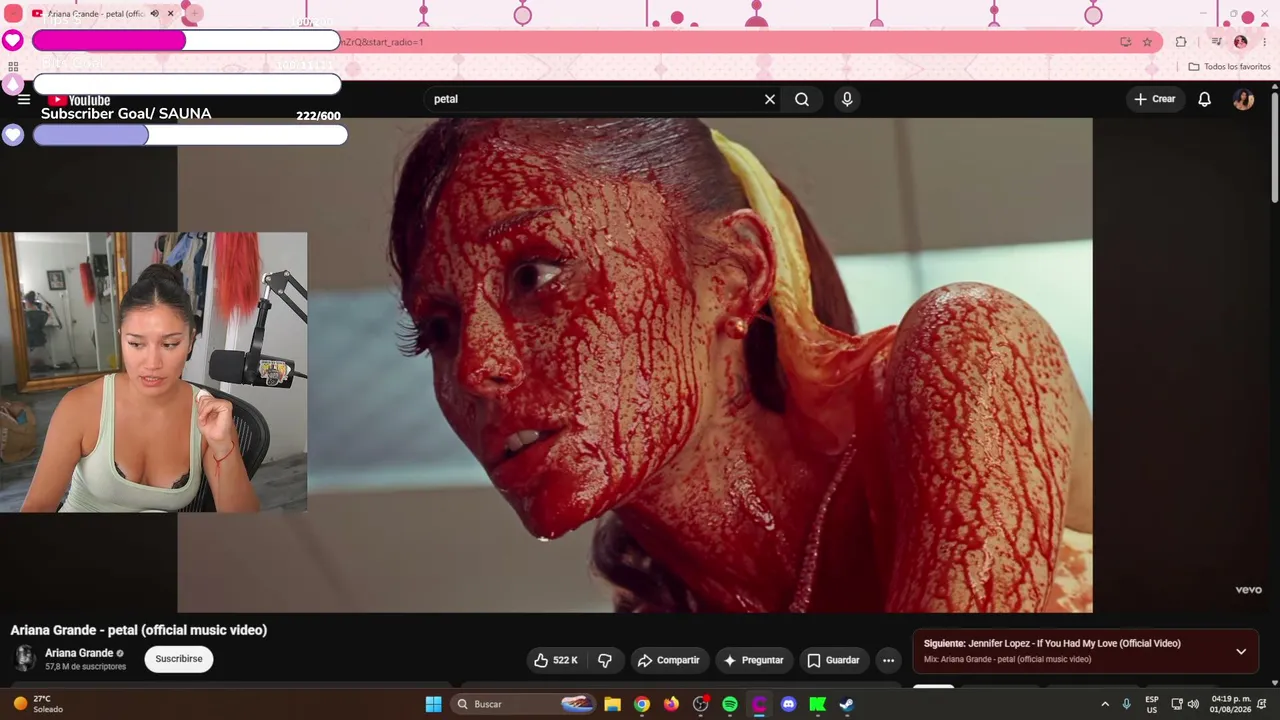The image size is (1280, 720).
Task: Open a new browser tab
Action: click(194, 14)
